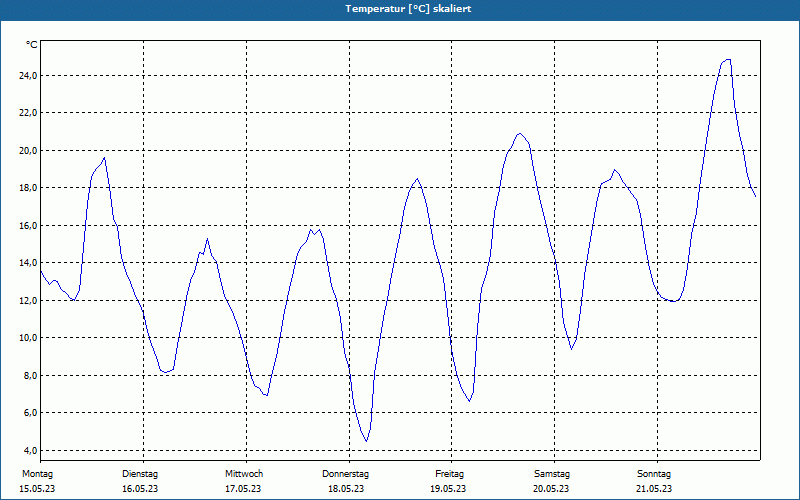This screenshot has height=500, width=800.
Task: Select the 22,0 y-axis label
Action: click(x=27, y=113)
